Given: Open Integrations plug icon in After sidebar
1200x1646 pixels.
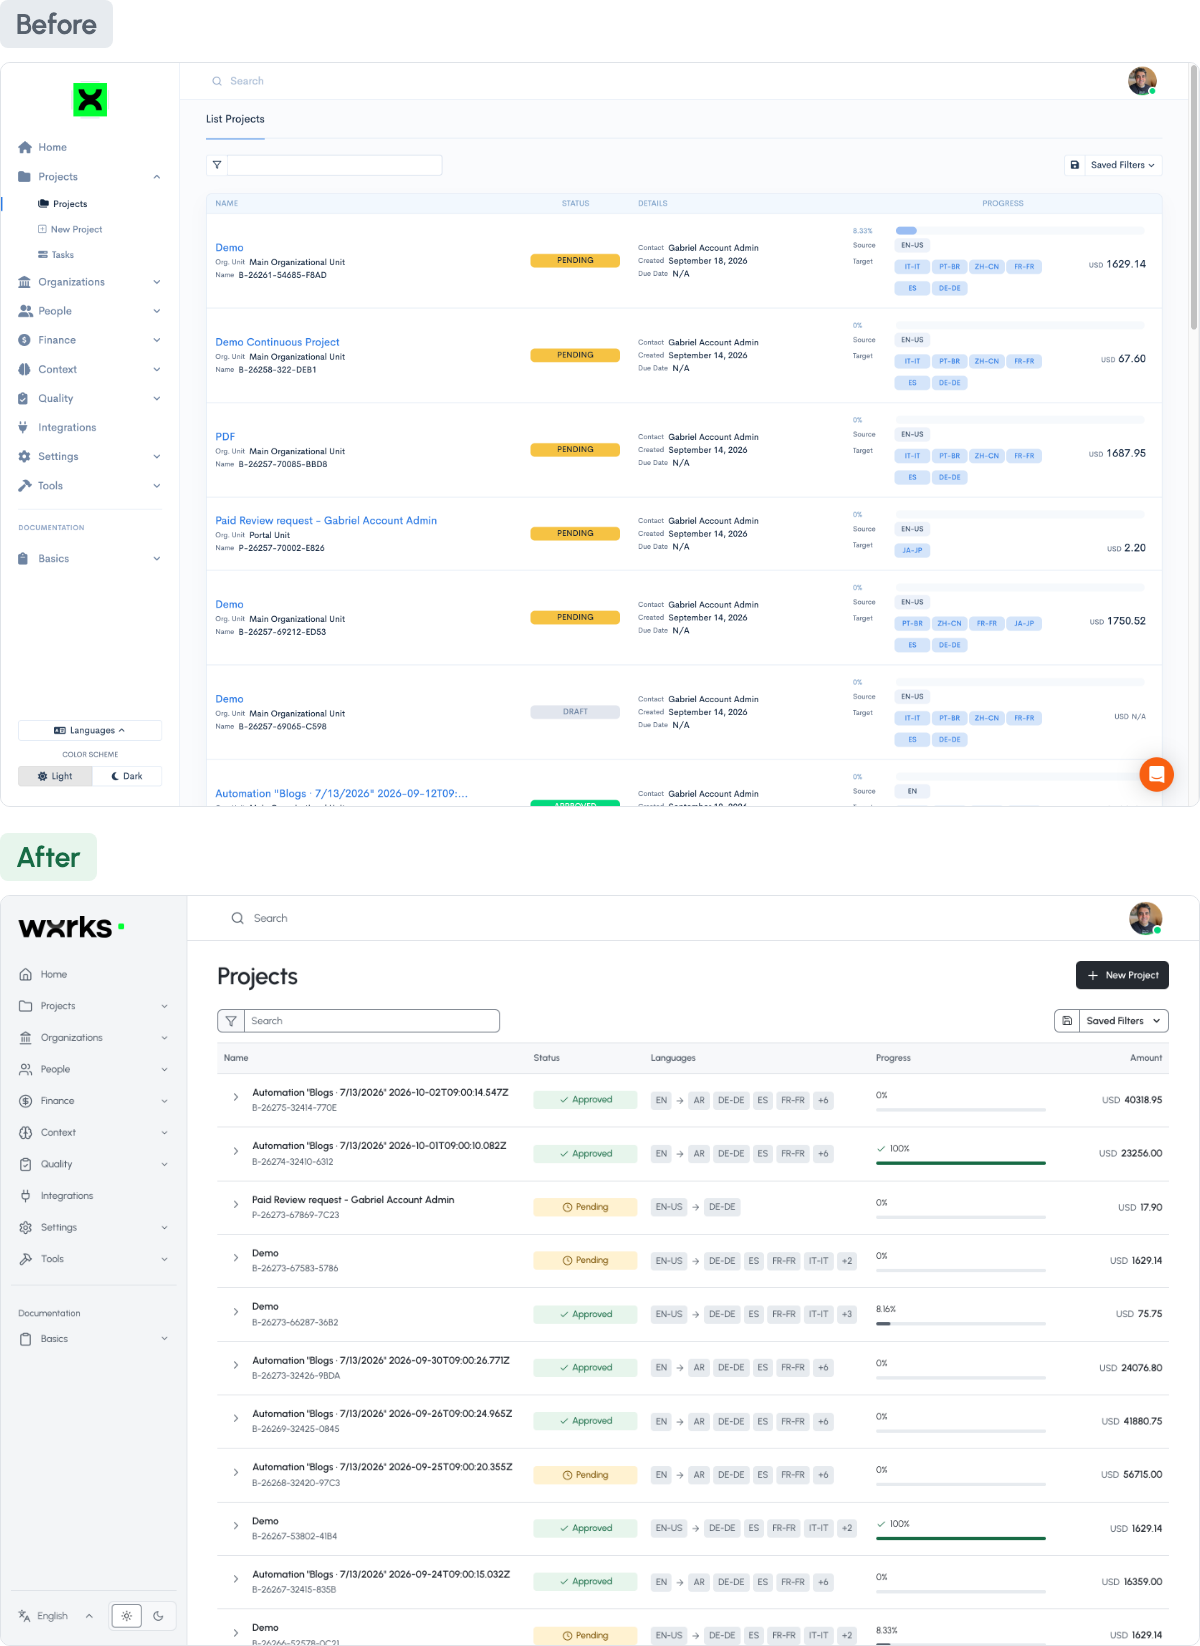Looking at the screenshot, I should tap(25, 1196).
